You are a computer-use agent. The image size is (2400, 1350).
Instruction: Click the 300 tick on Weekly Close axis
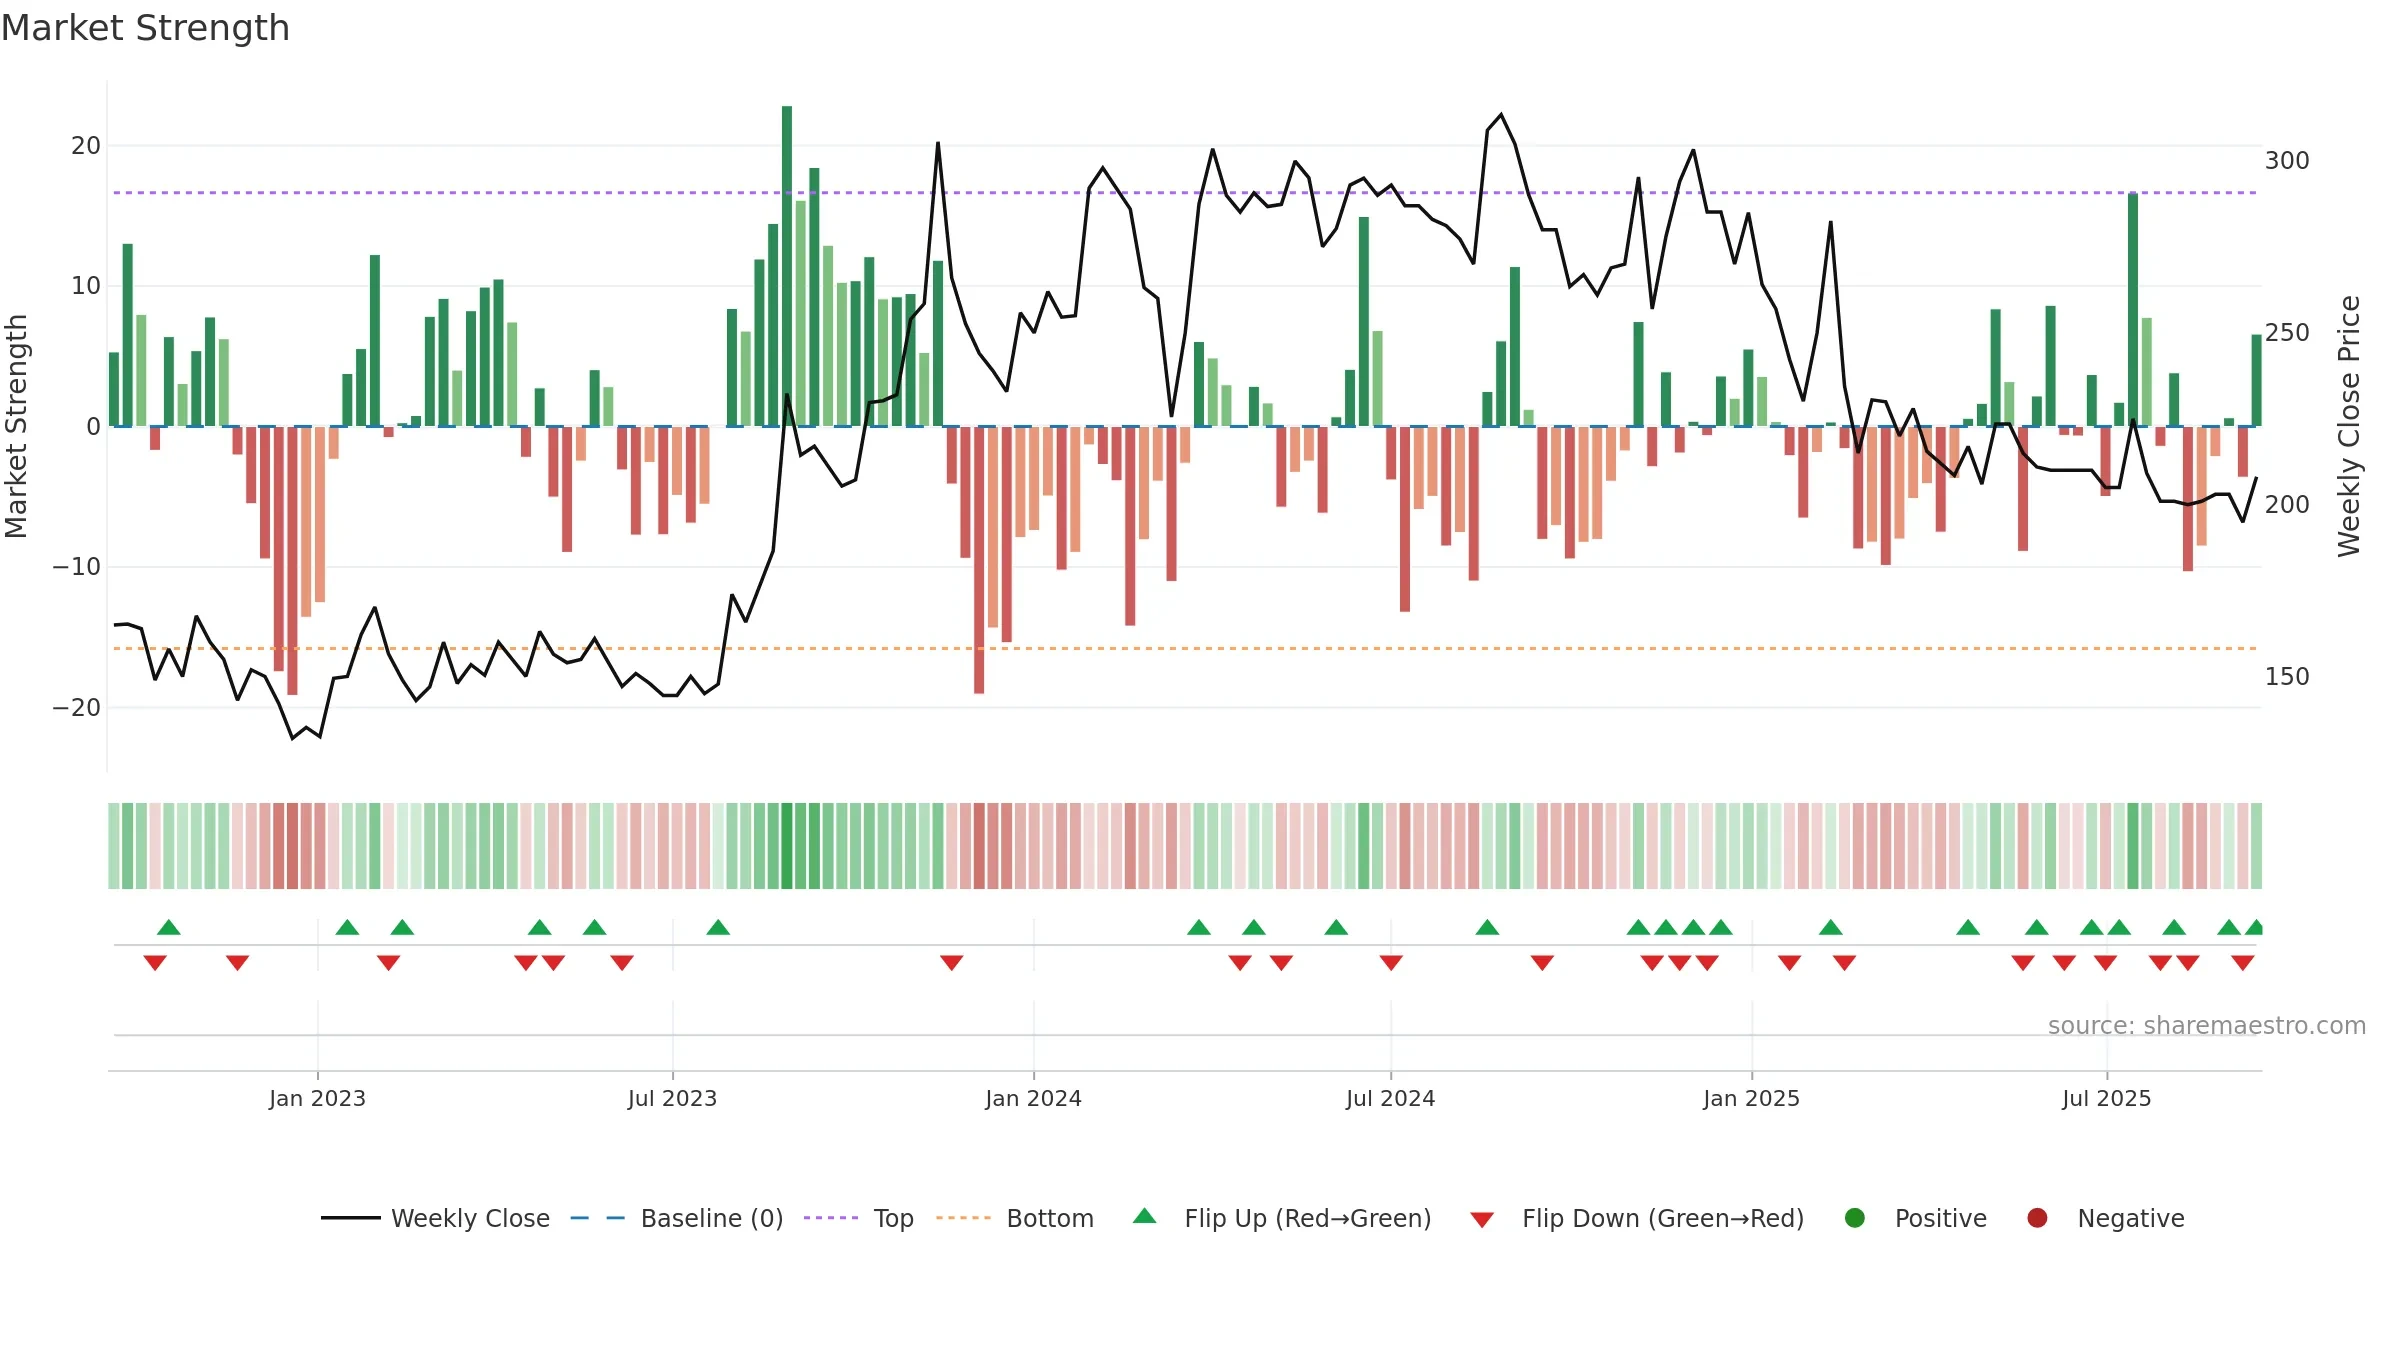[x=2287, y=161]
